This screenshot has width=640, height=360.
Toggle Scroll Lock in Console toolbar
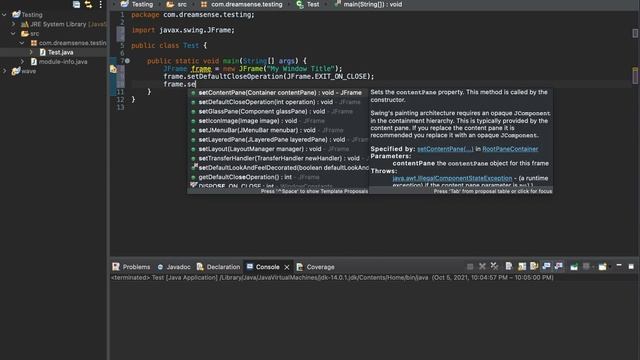point(522,267)
